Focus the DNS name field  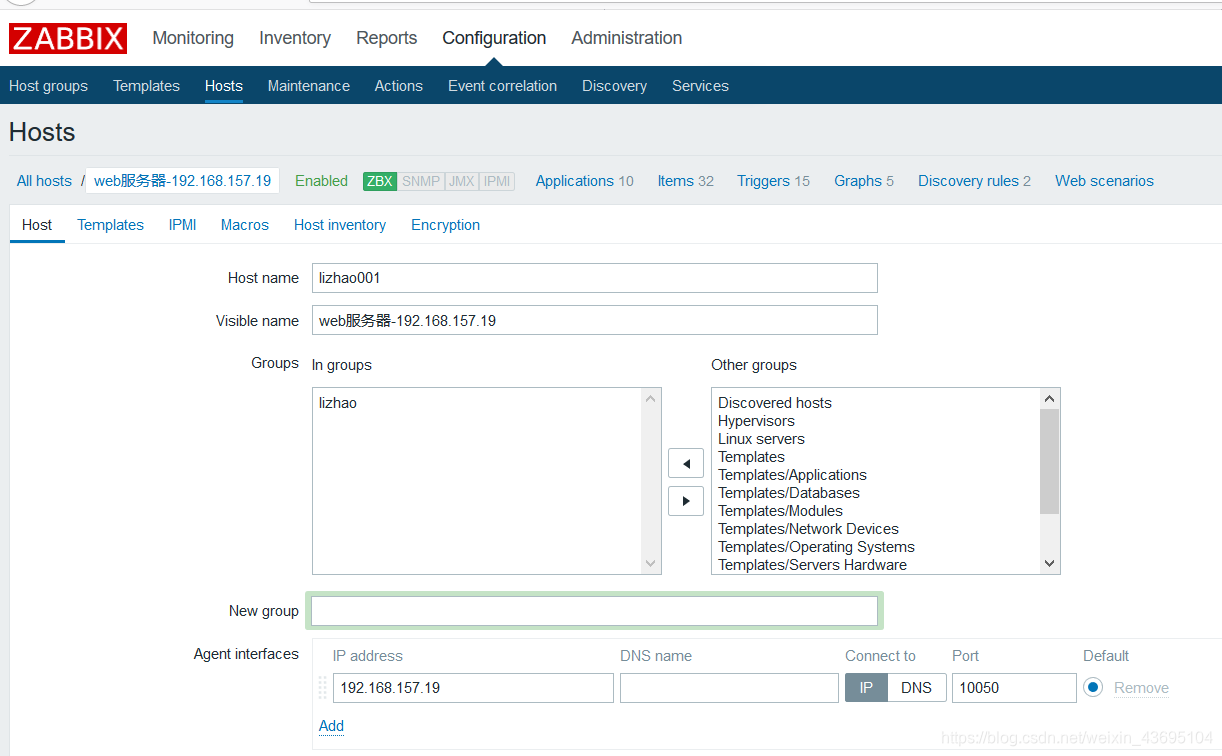(x=729, y=688)
